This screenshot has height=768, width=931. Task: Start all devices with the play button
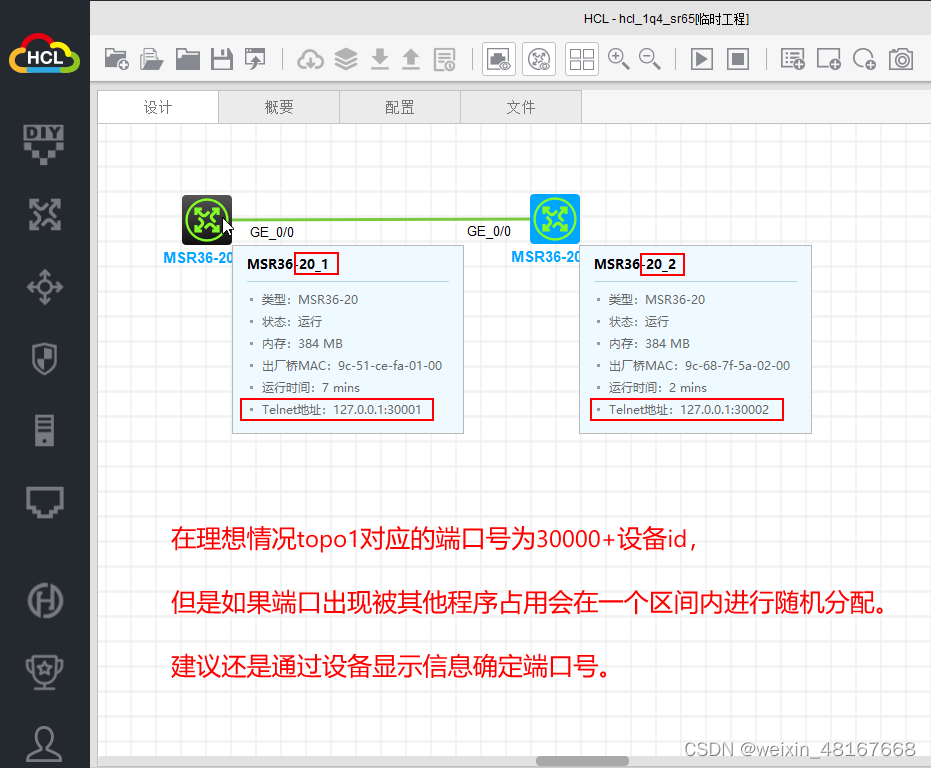pyautogui.click(x=702, y=59)
